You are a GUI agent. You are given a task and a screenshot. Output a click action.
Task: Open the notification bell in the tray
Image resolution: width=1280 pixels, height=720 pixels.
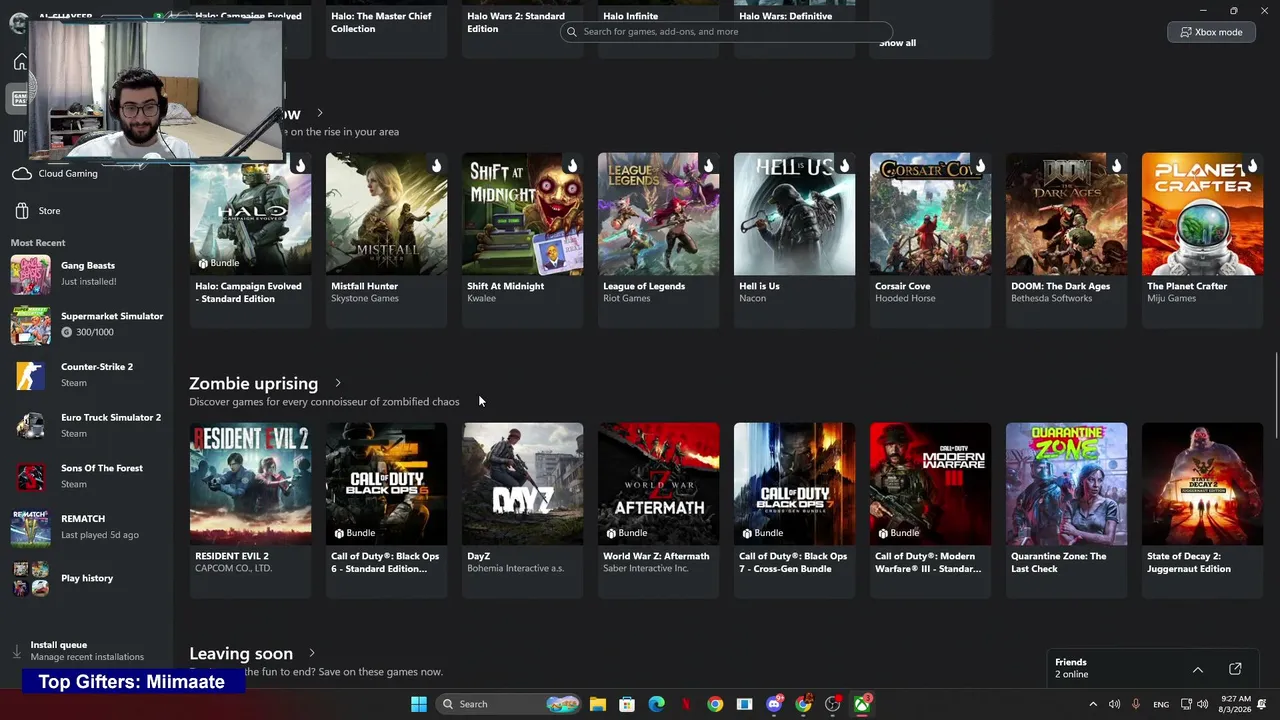coord(1263,704)
